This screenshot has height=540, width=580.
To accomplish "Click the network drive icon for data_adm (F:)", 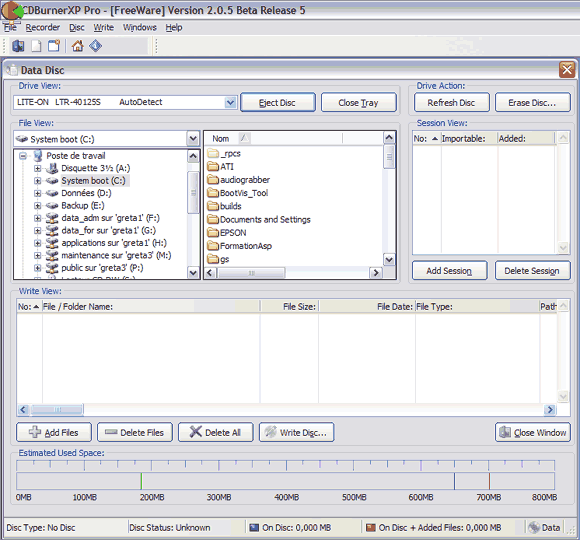I will 52,218.
